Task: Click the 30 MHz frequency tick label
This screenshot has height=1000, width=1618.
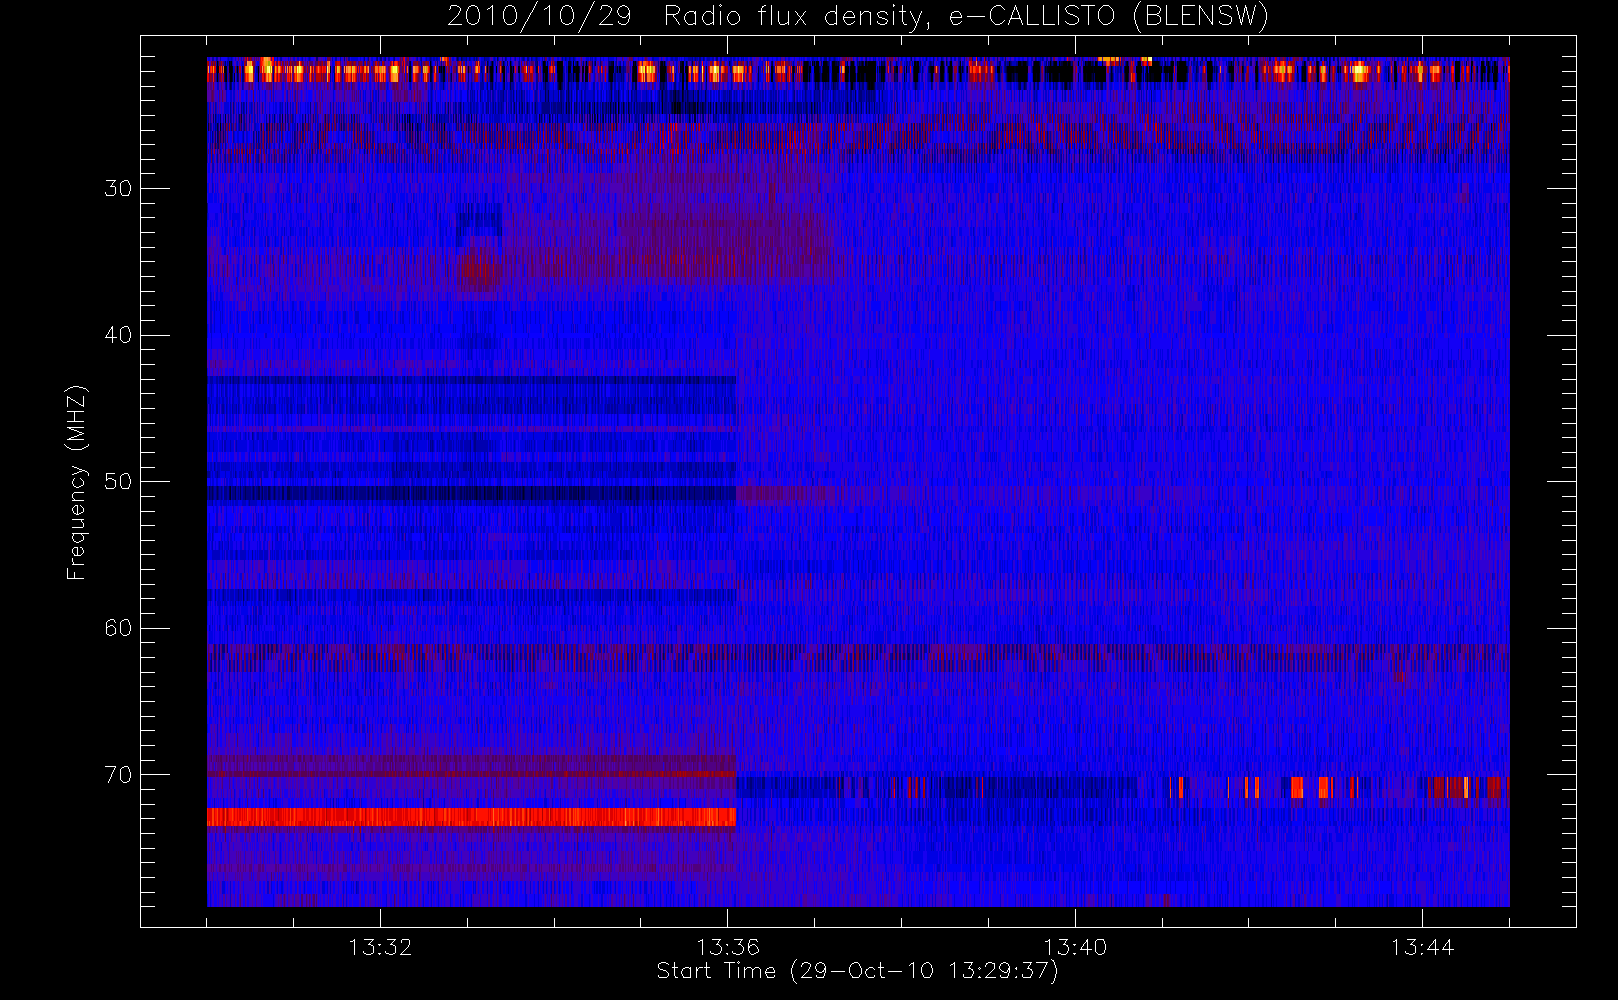Action: (118, 188)
